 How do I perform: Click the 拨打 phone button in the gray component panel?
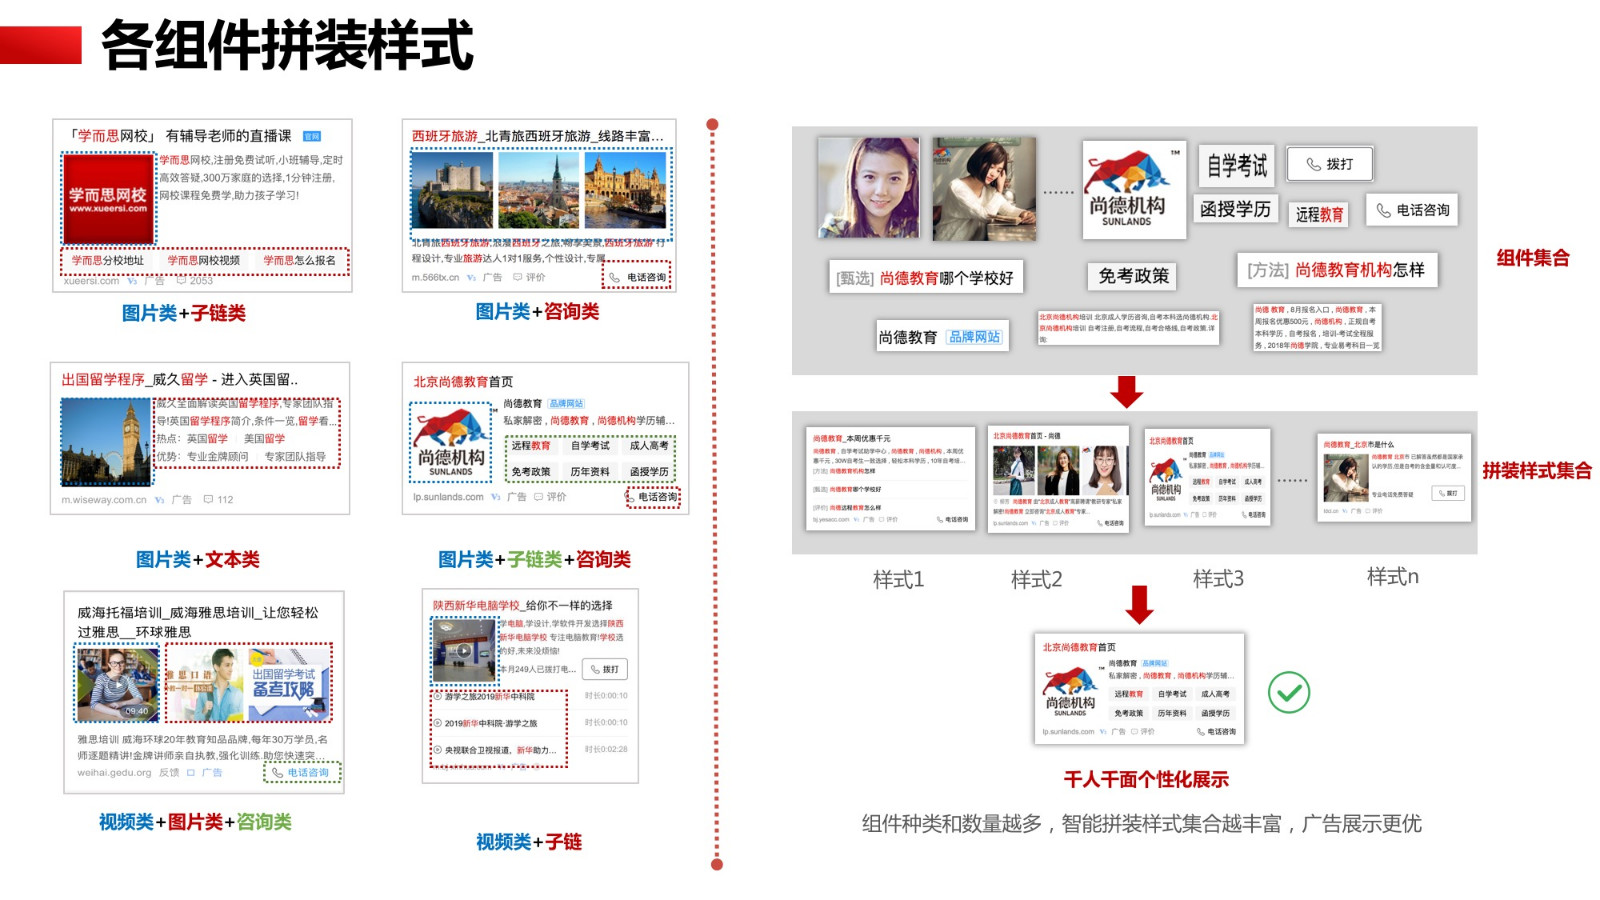pos(1329,164)
